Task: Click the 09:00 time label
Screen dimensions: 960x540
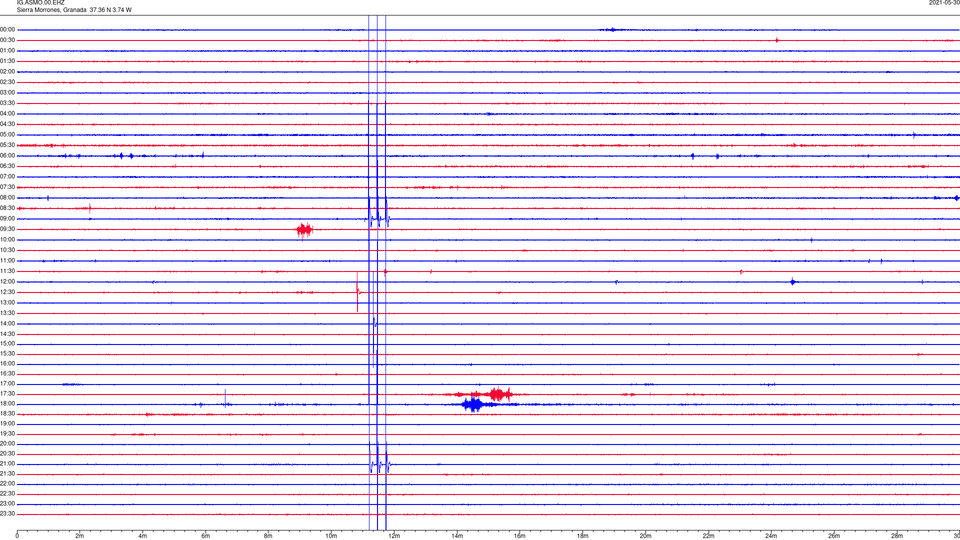Action: pos(8,219)
